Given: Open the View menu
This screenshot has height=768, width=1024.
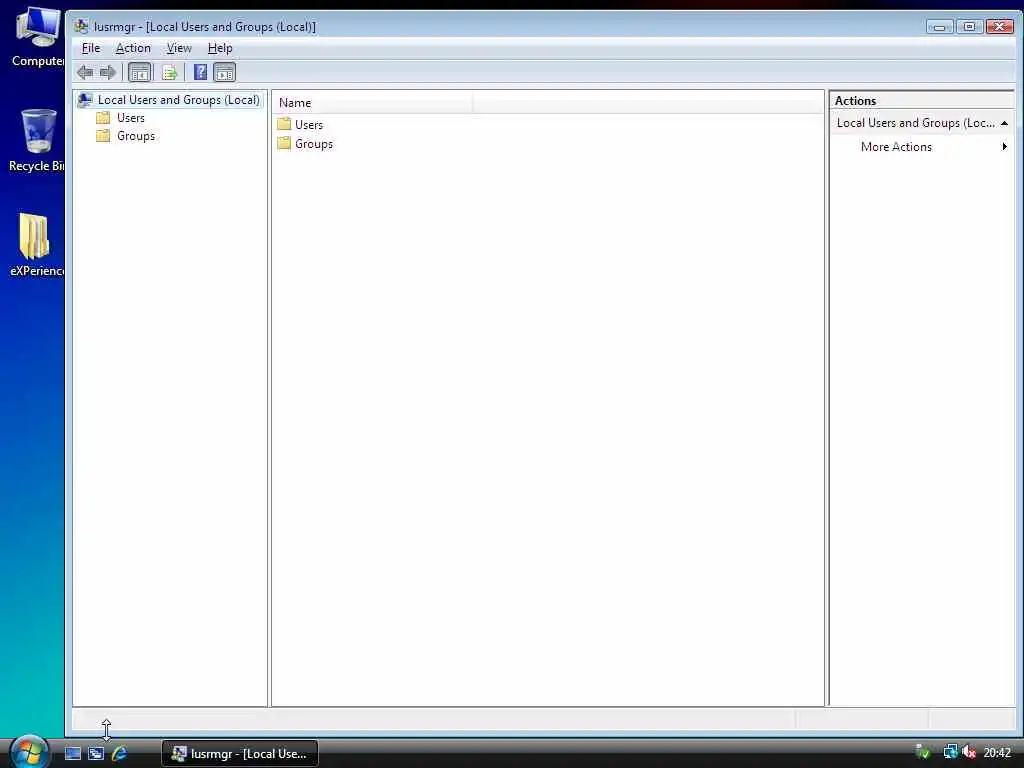Looking at the screenshot, I should [x=179, y=48].
